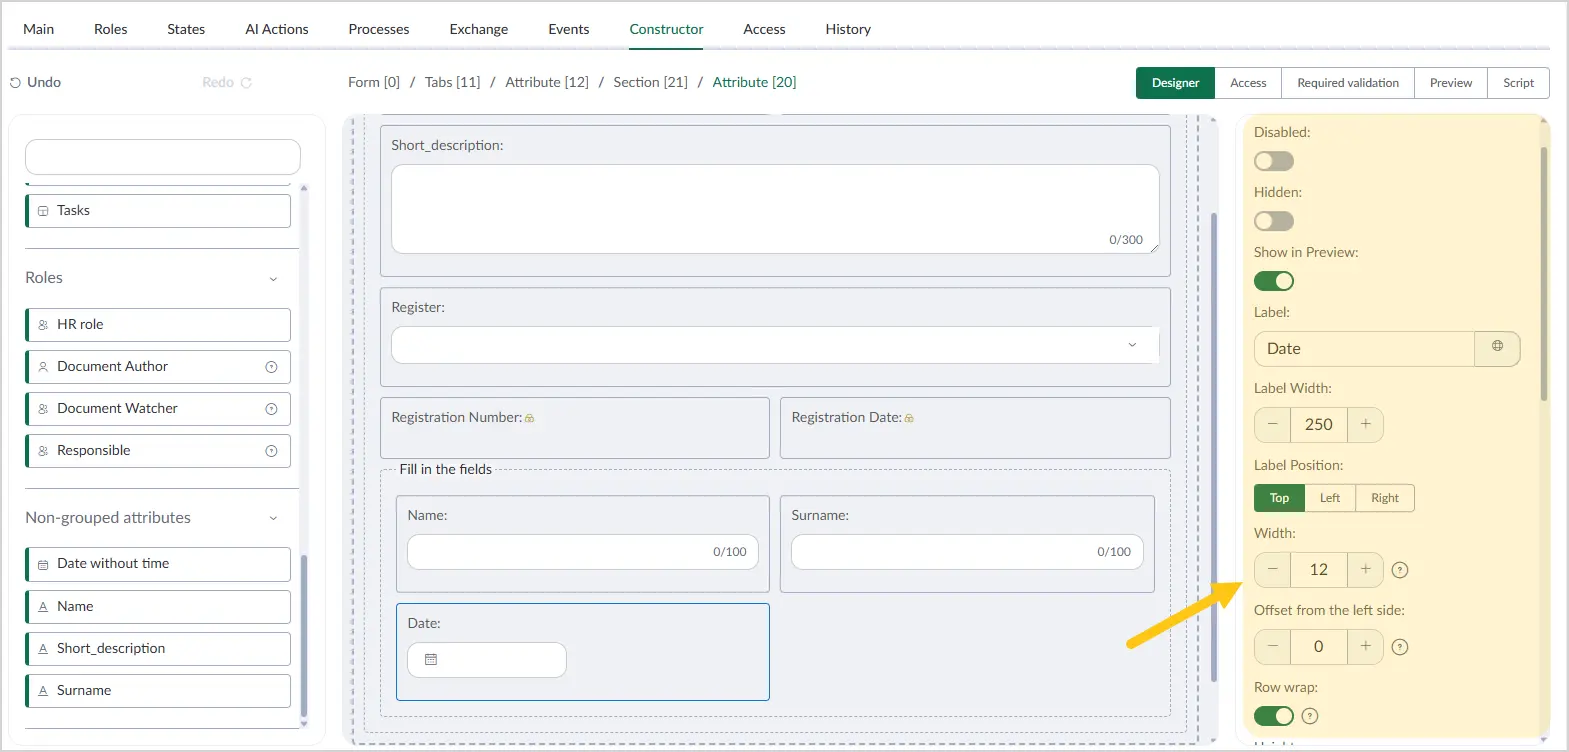Increase Width value with plus button
The width and height of the screenshot is (1569, 752).
point(1365,569)
